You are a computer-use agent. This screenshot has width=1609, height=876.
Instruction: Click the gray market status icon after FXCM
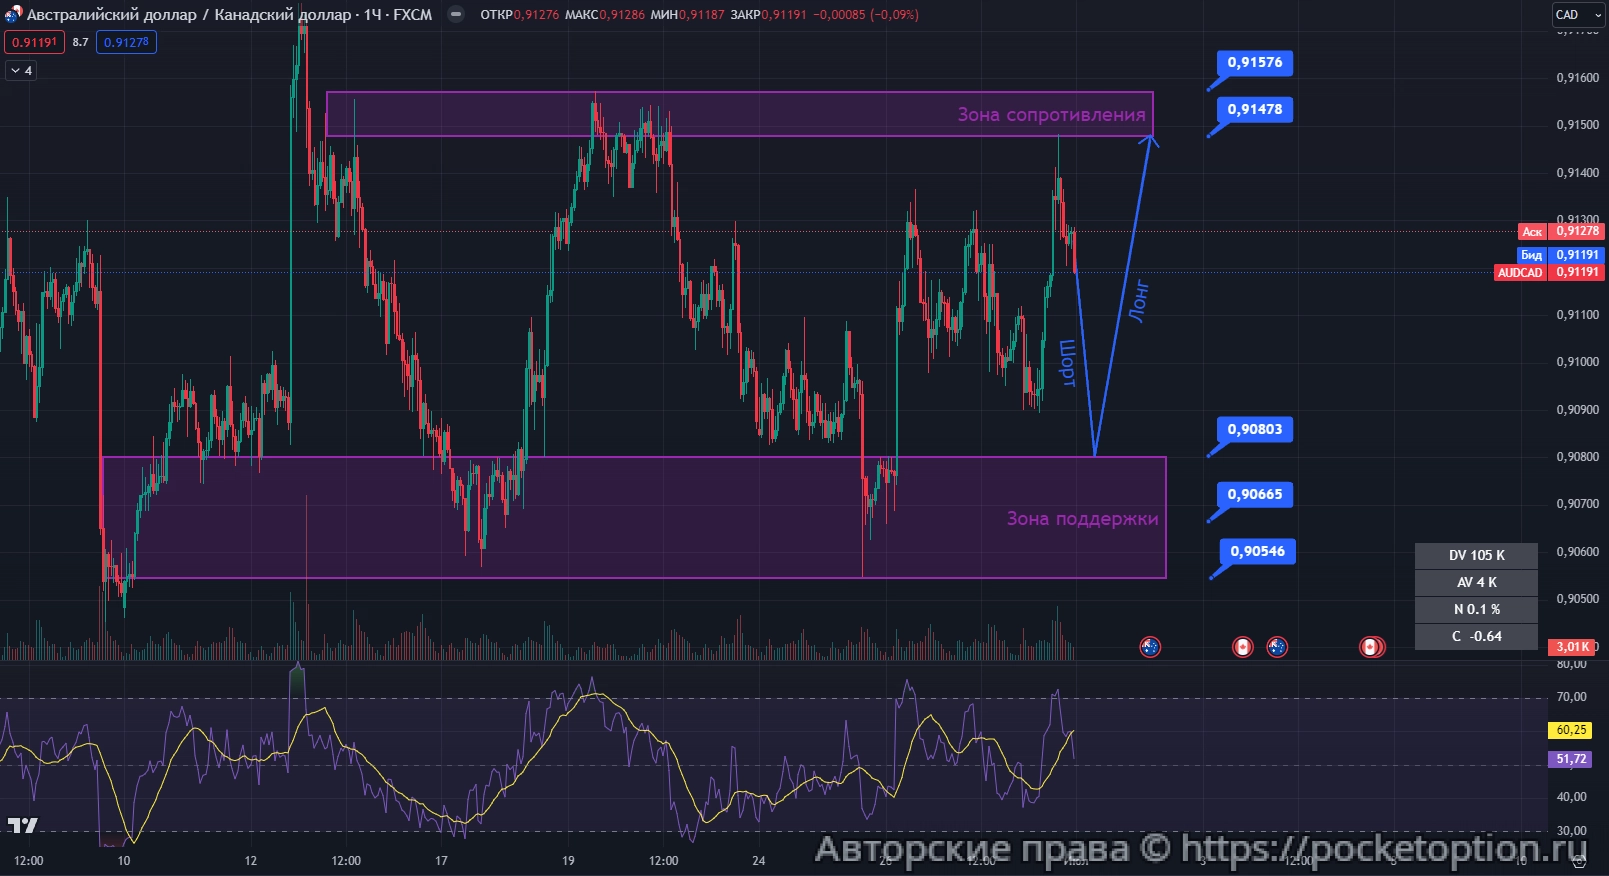(x=455, y=15)
